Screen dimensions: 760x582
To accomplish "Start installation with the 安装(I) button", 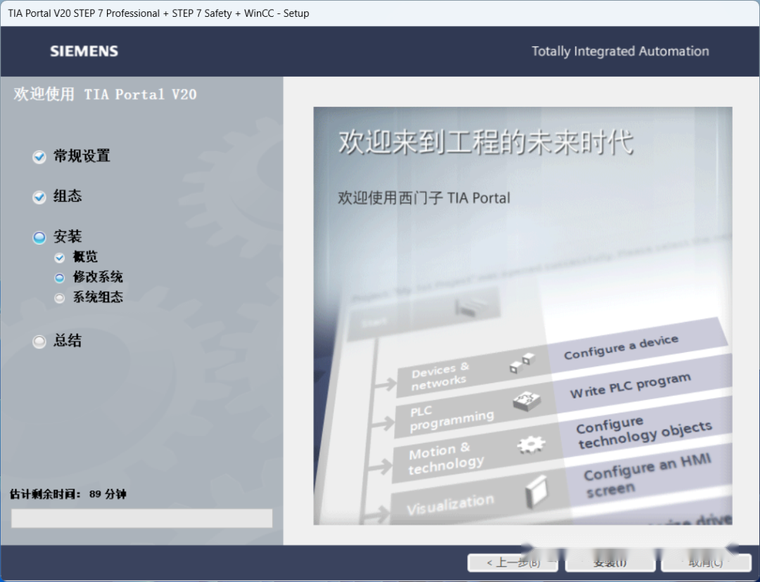I will (610, 563).
